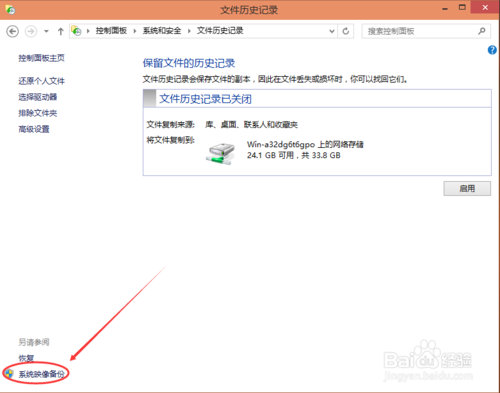Viewport: 500px width, 393px height.
Task: Click the Back navigation arrow
Action: coord(12,32)
